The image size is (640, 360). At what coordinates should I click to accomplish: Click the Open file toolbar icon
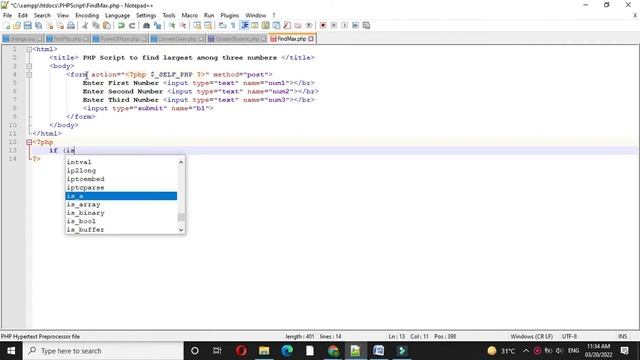[x=17, y=25]
